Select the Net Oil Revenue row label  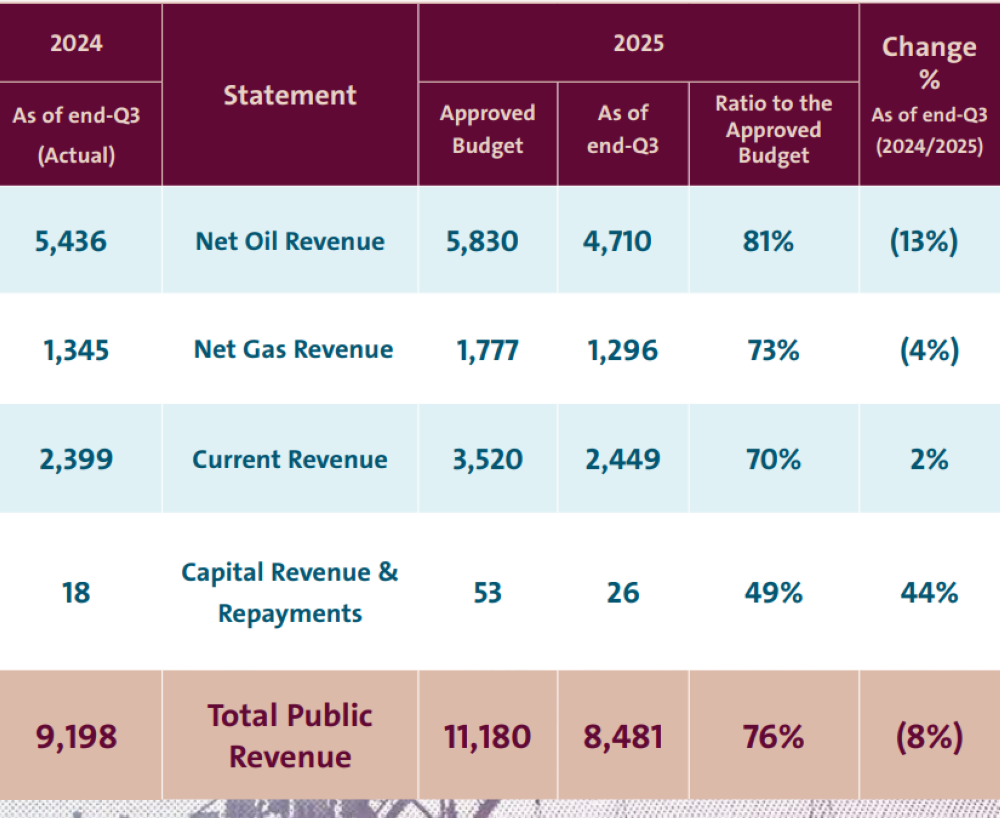coord(290,241)
